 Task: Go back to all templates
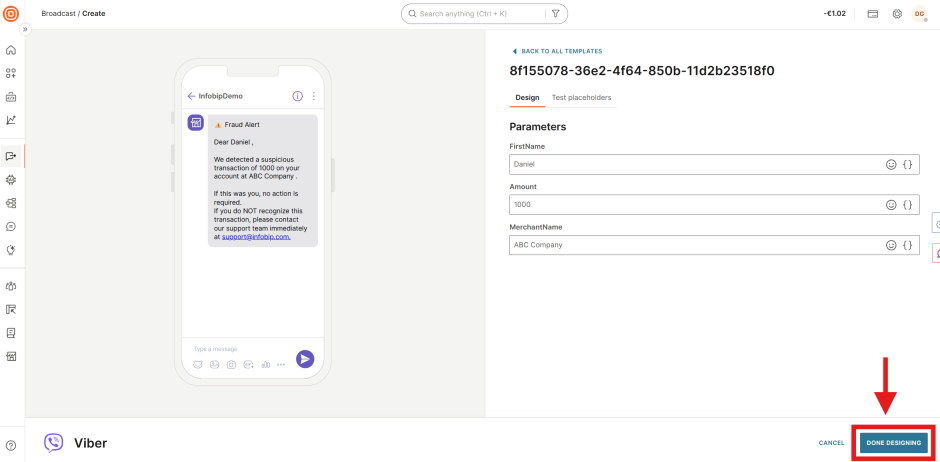(x=558, y=52)
